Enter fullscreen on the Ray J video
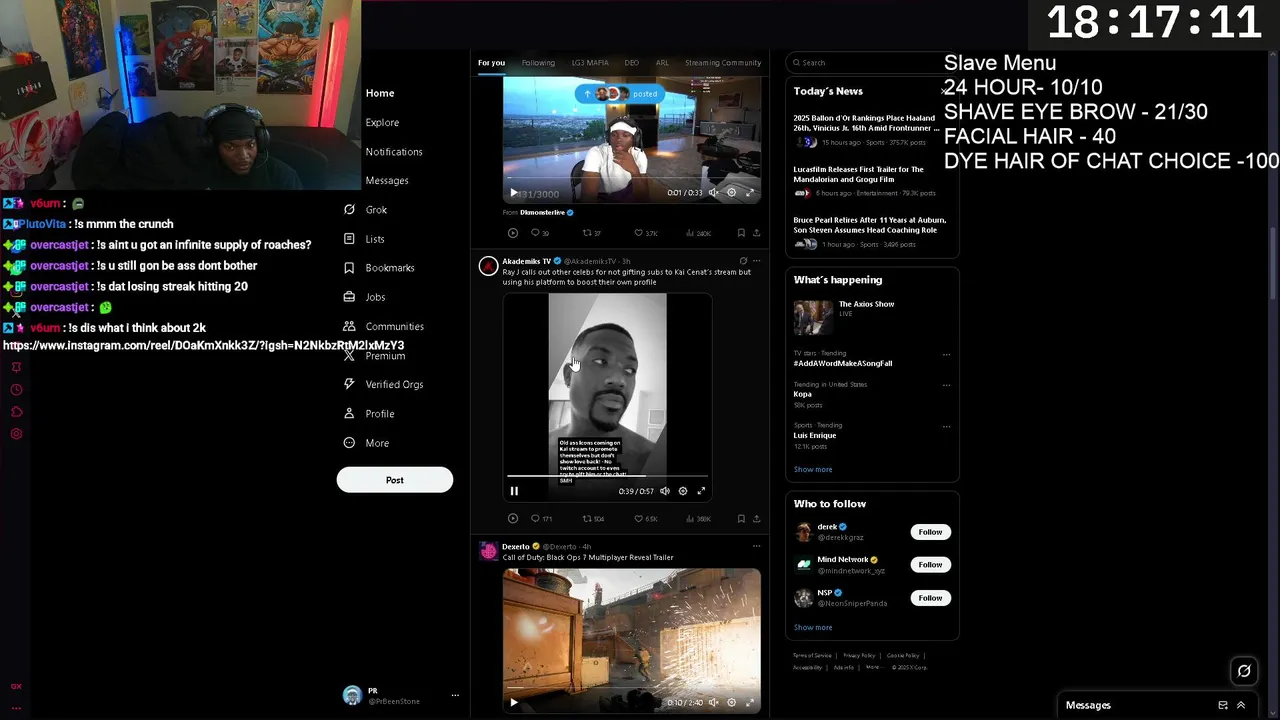 (701, 491)
